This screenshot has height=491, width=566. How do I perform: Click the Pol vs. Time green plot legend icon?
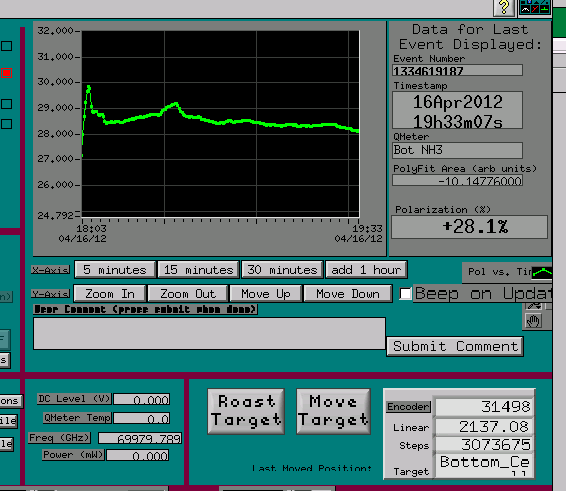coord(542,273)
